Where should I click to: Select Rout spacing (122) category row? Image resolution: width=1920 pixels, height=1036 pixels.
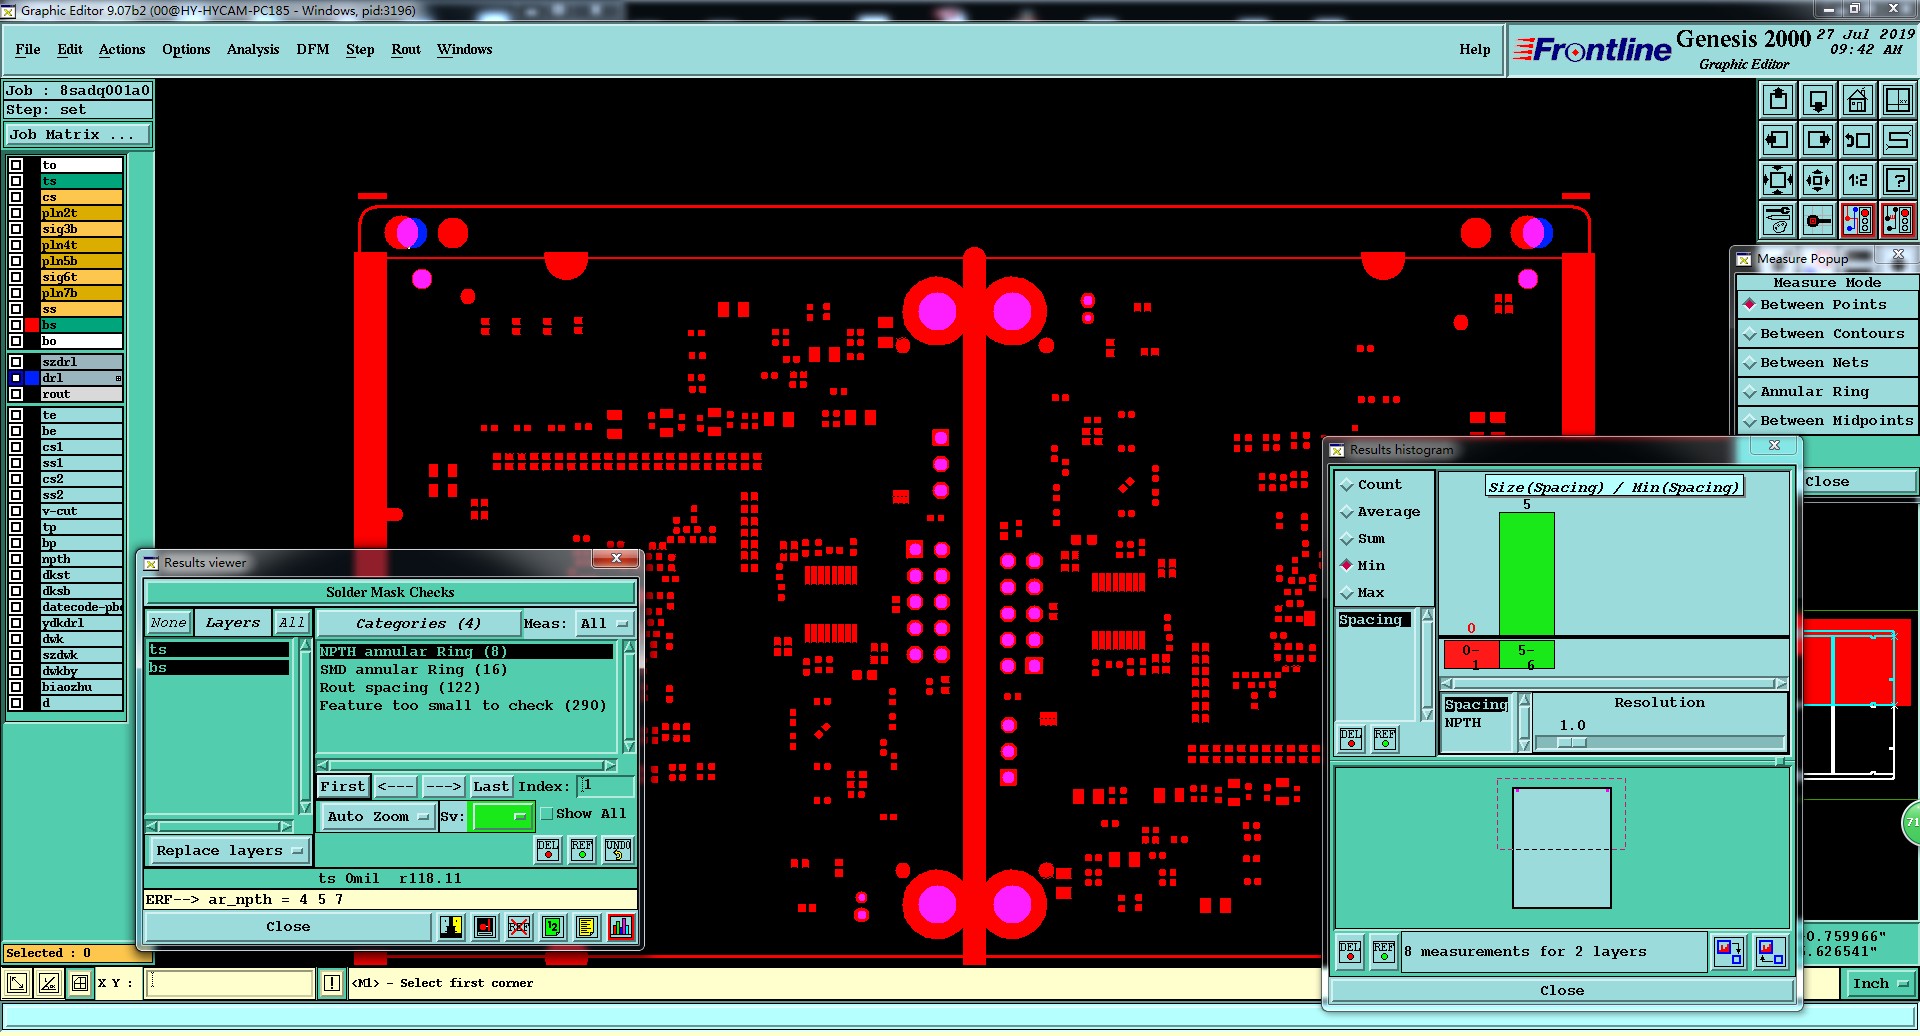click(x=464, y=688)
